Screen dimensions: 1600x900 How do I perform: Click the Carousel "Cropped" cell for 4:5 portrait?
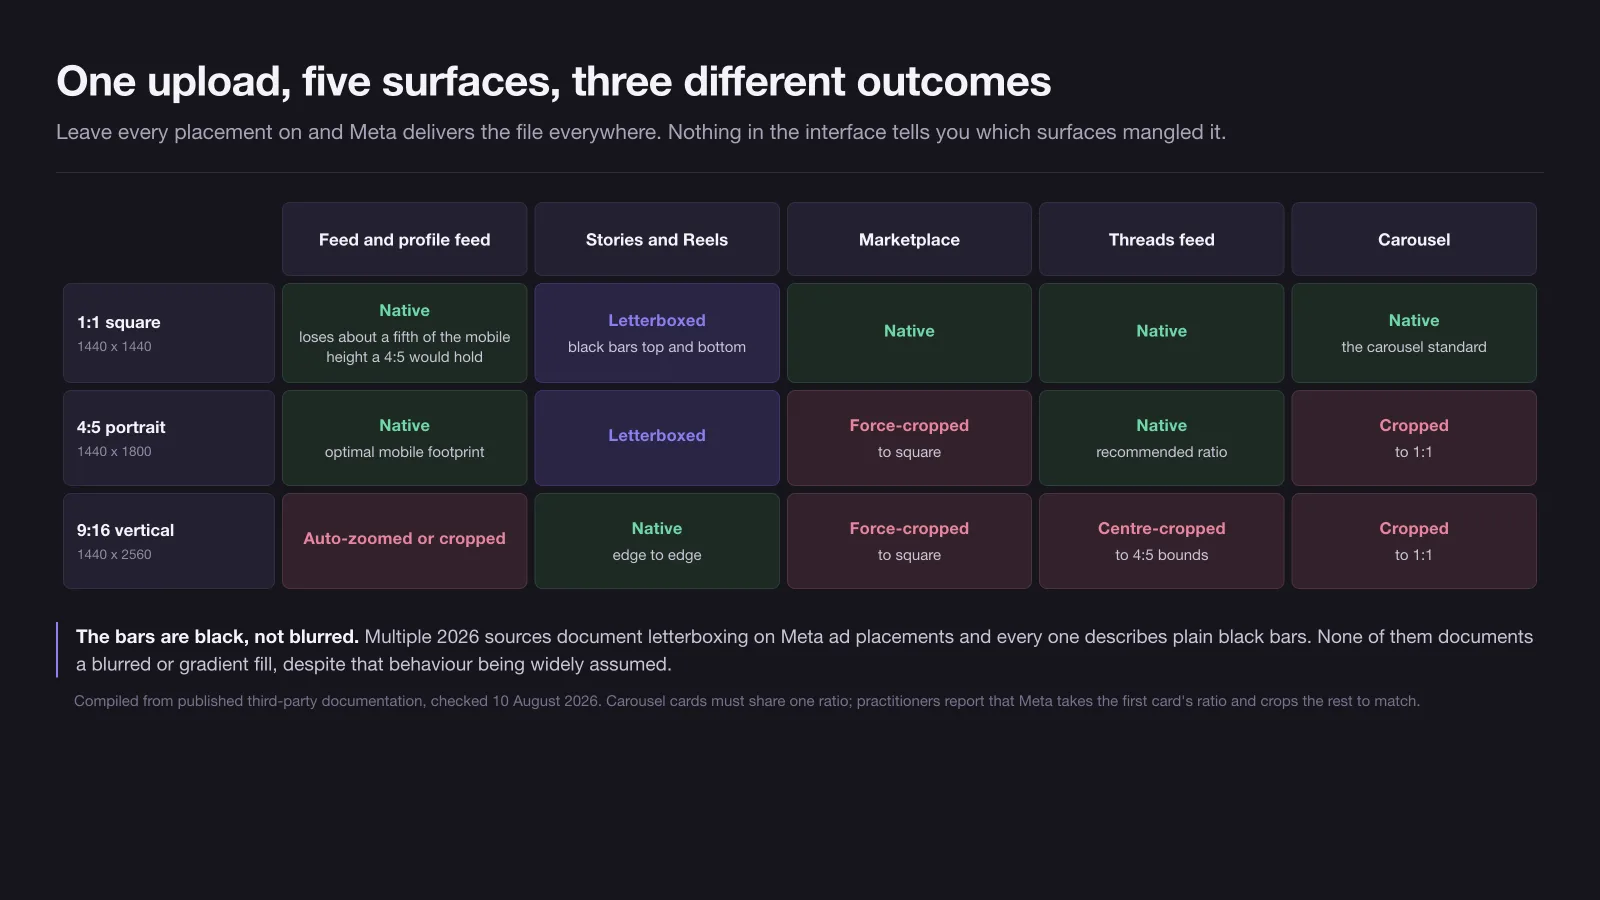(1414, 438)
